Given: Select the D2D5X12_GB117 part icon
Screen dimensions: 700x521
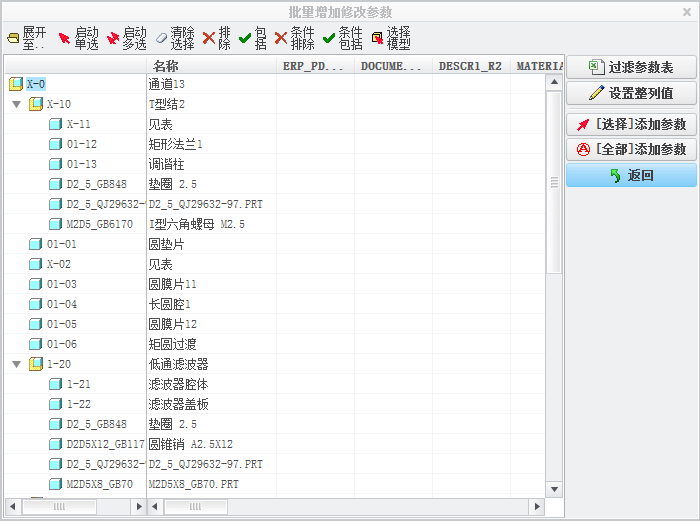Looking at the screenshot, I should tap(55, 444).
